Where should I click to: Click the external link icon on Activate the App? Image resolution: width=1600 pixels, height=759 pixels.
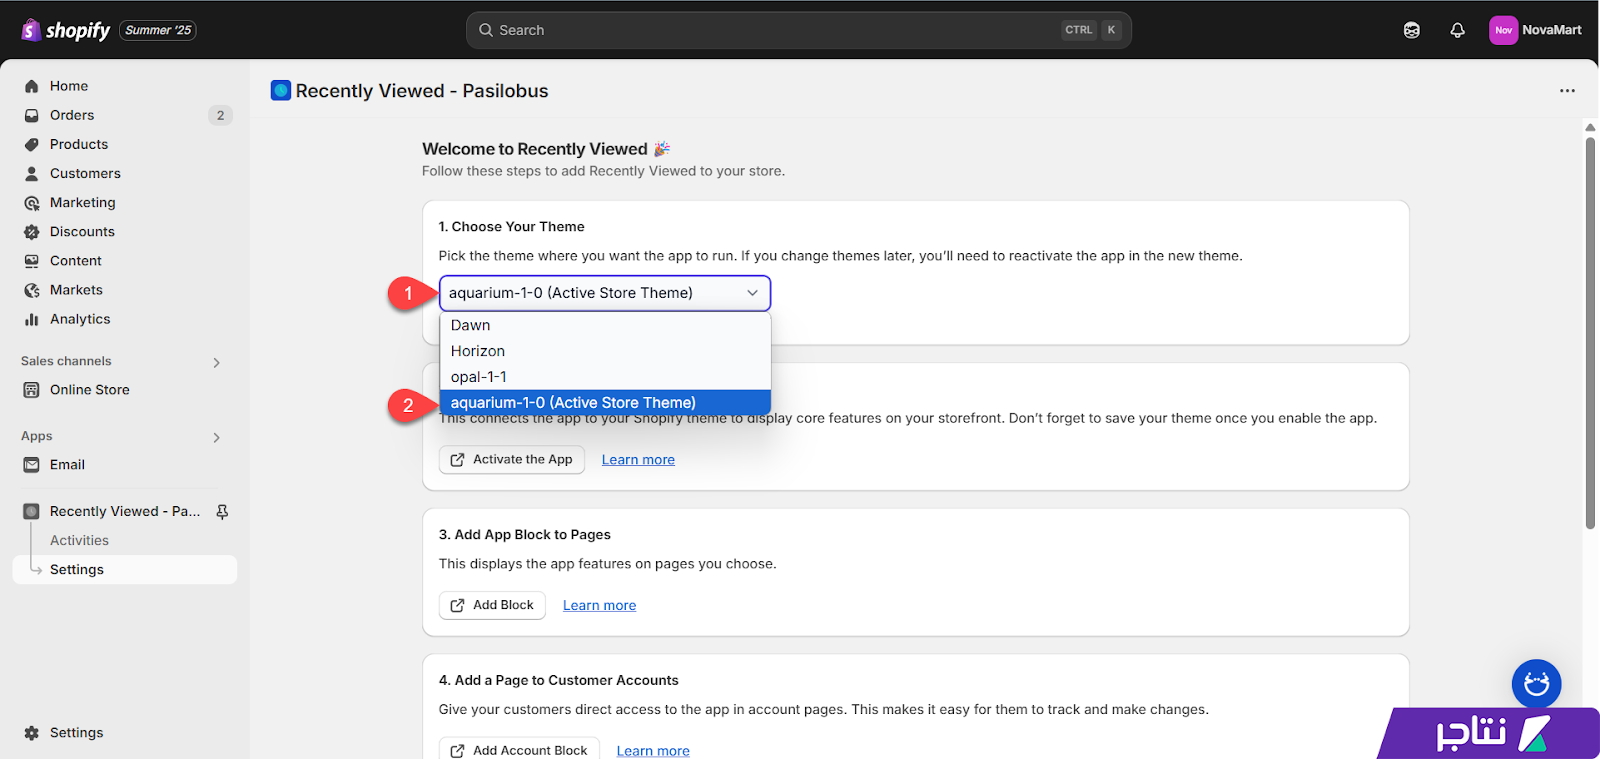[457, 460]
